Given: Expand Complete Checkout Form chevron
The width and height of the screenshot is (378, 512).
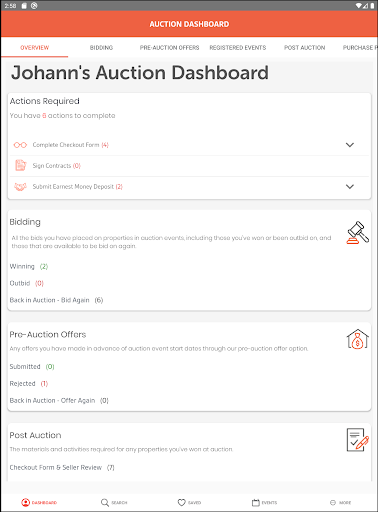Looking at the screenshot, I should pos(350,145).
